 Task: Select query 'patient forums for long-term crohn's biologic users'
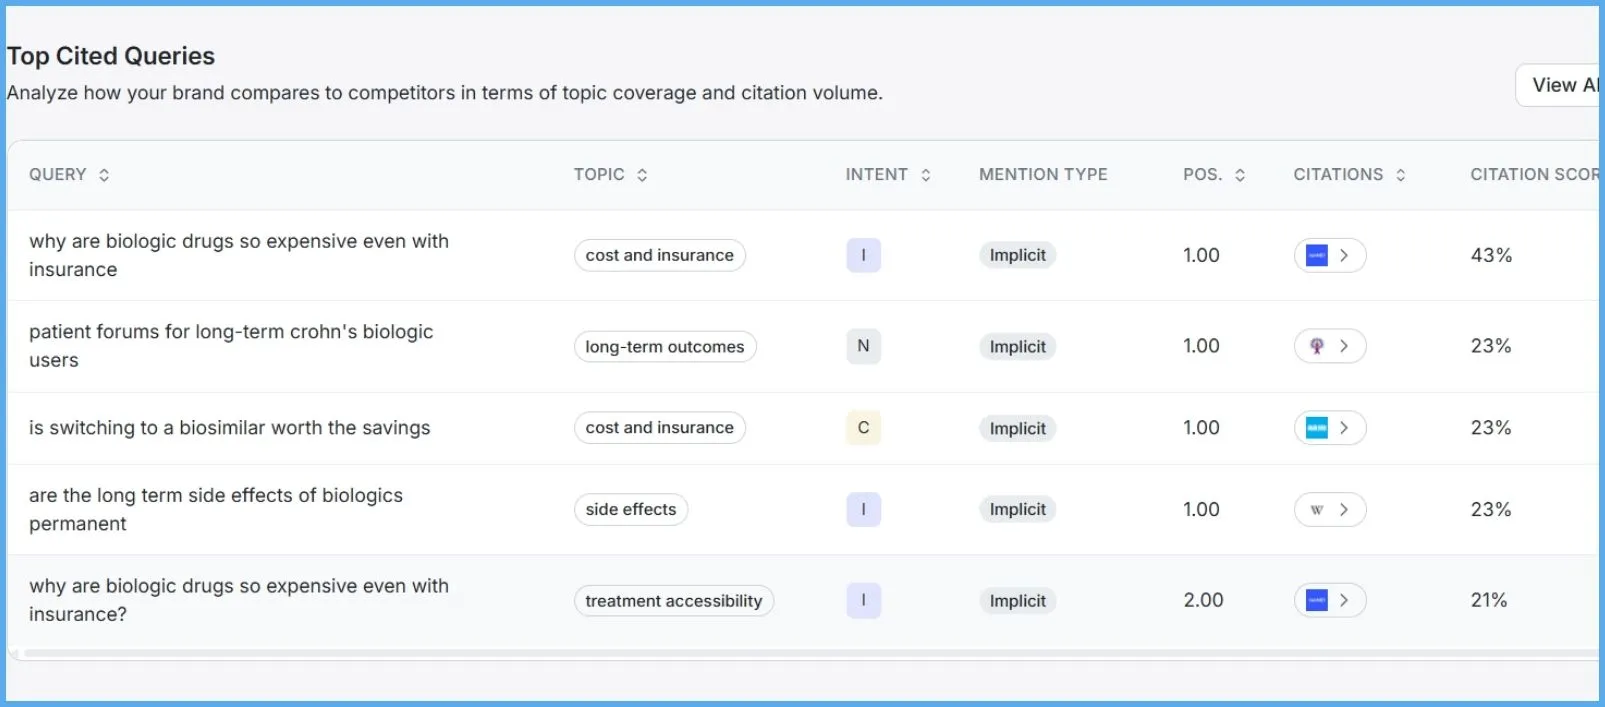231,346
